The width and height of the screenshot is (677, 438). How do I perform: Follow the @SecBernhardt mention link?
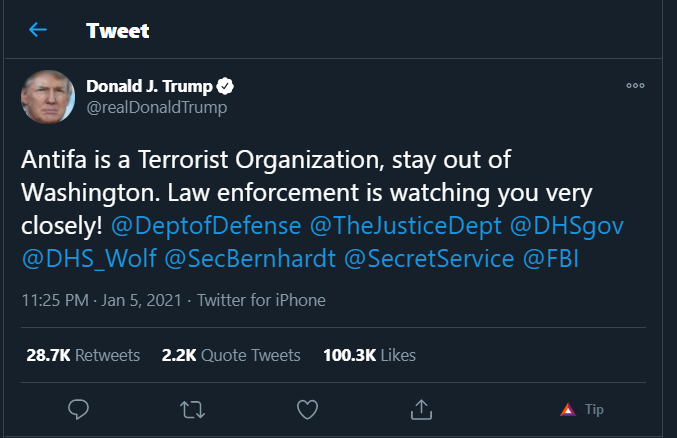[250, 259]
